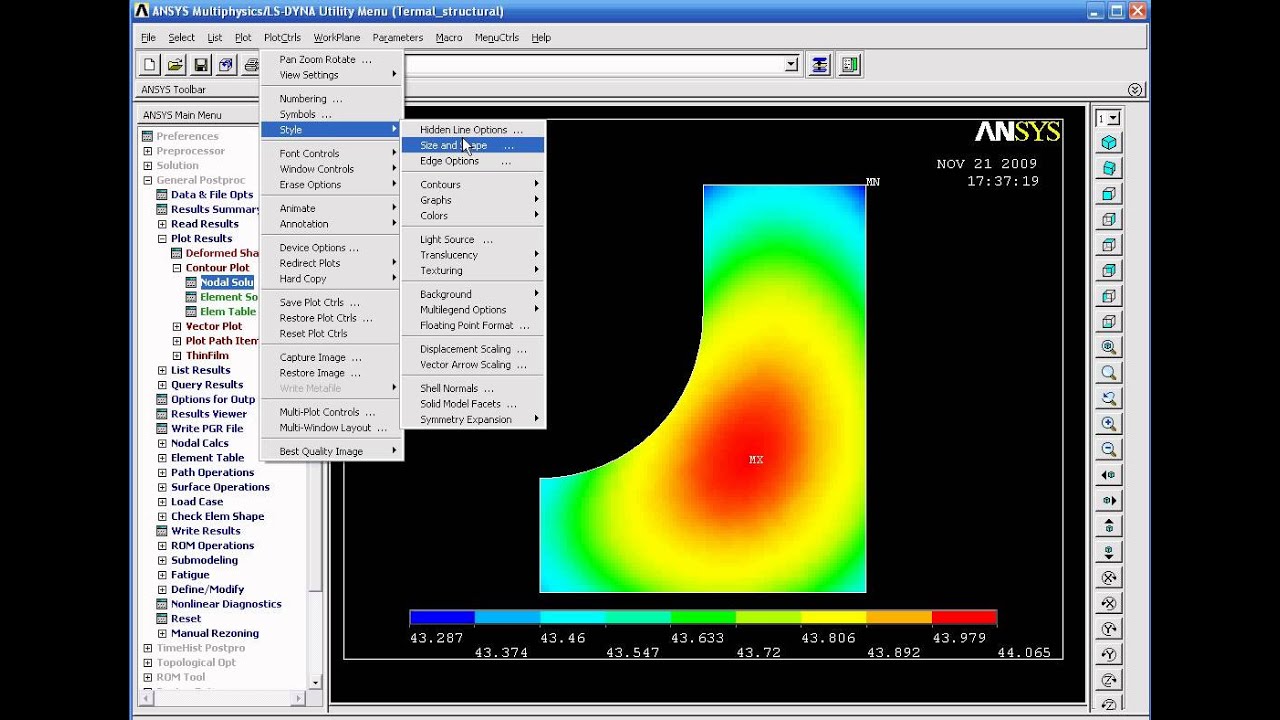Select Symmetry Expansion submenu
Viewport: 1280px width, 720px height.
point(473,420)
